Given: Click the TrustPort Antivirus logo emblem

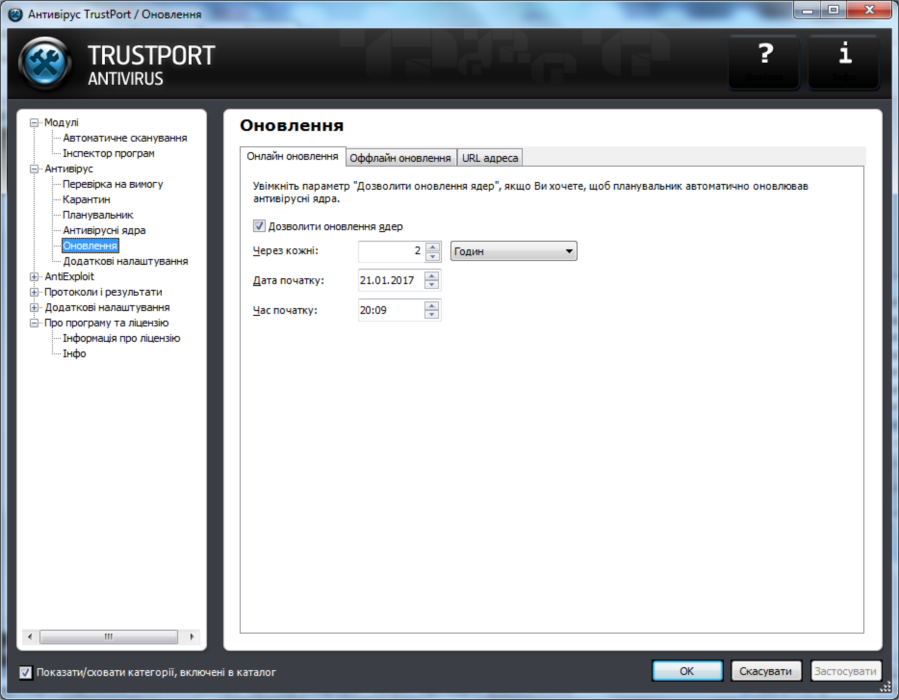Looking at the screenshot, I should tap(44, 60).
